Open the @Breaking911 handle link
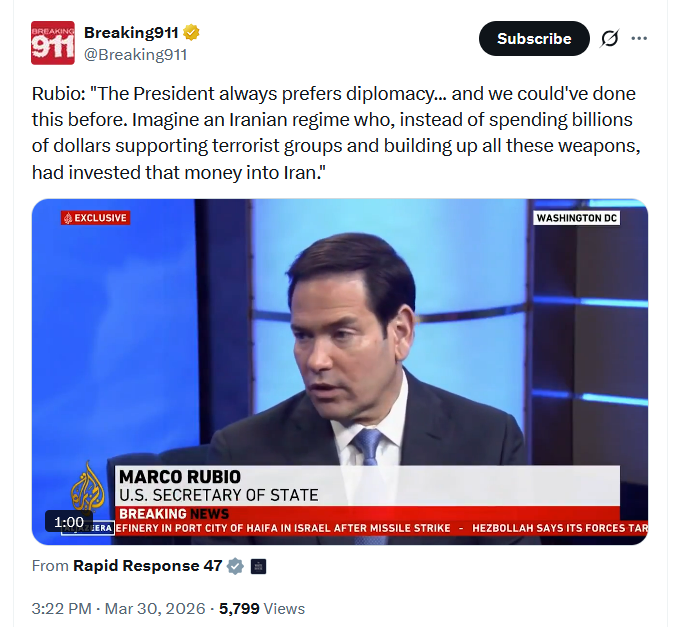 coord(136,55)
